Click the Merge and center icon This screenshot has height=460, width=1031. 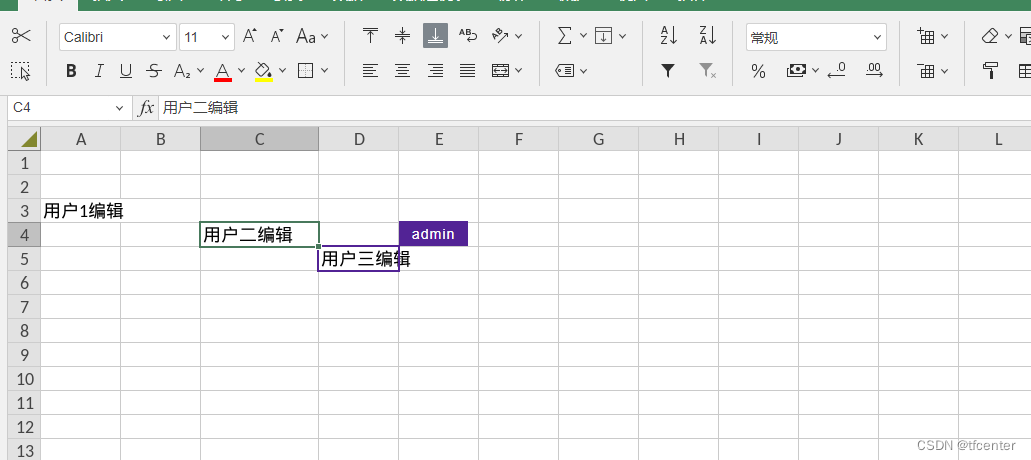pyautogui.click(x=500, y=70)
